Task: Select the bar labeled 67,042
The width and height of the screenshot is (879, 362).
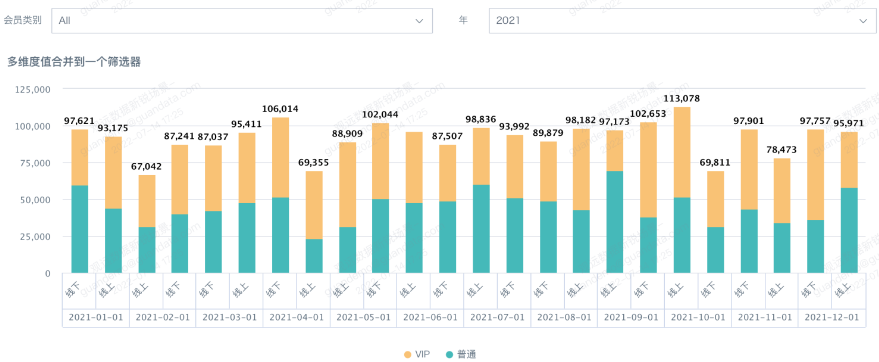Action: click(x=146, y=224)
